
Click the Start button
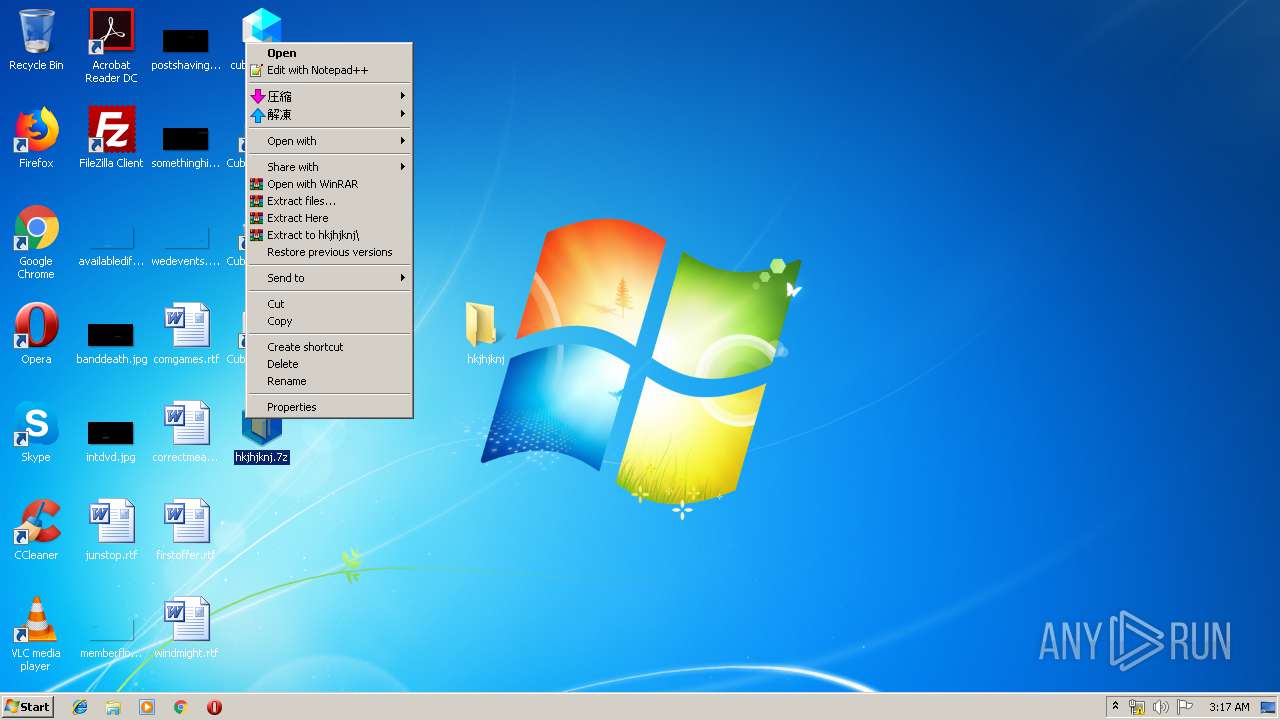coord(28,707)
